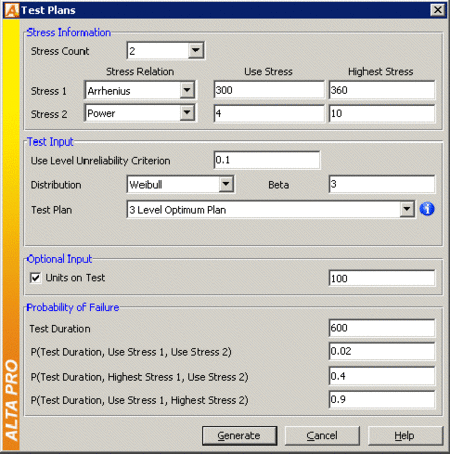Click the Use Level Unreliability Criterion field

tap(267, 160)
